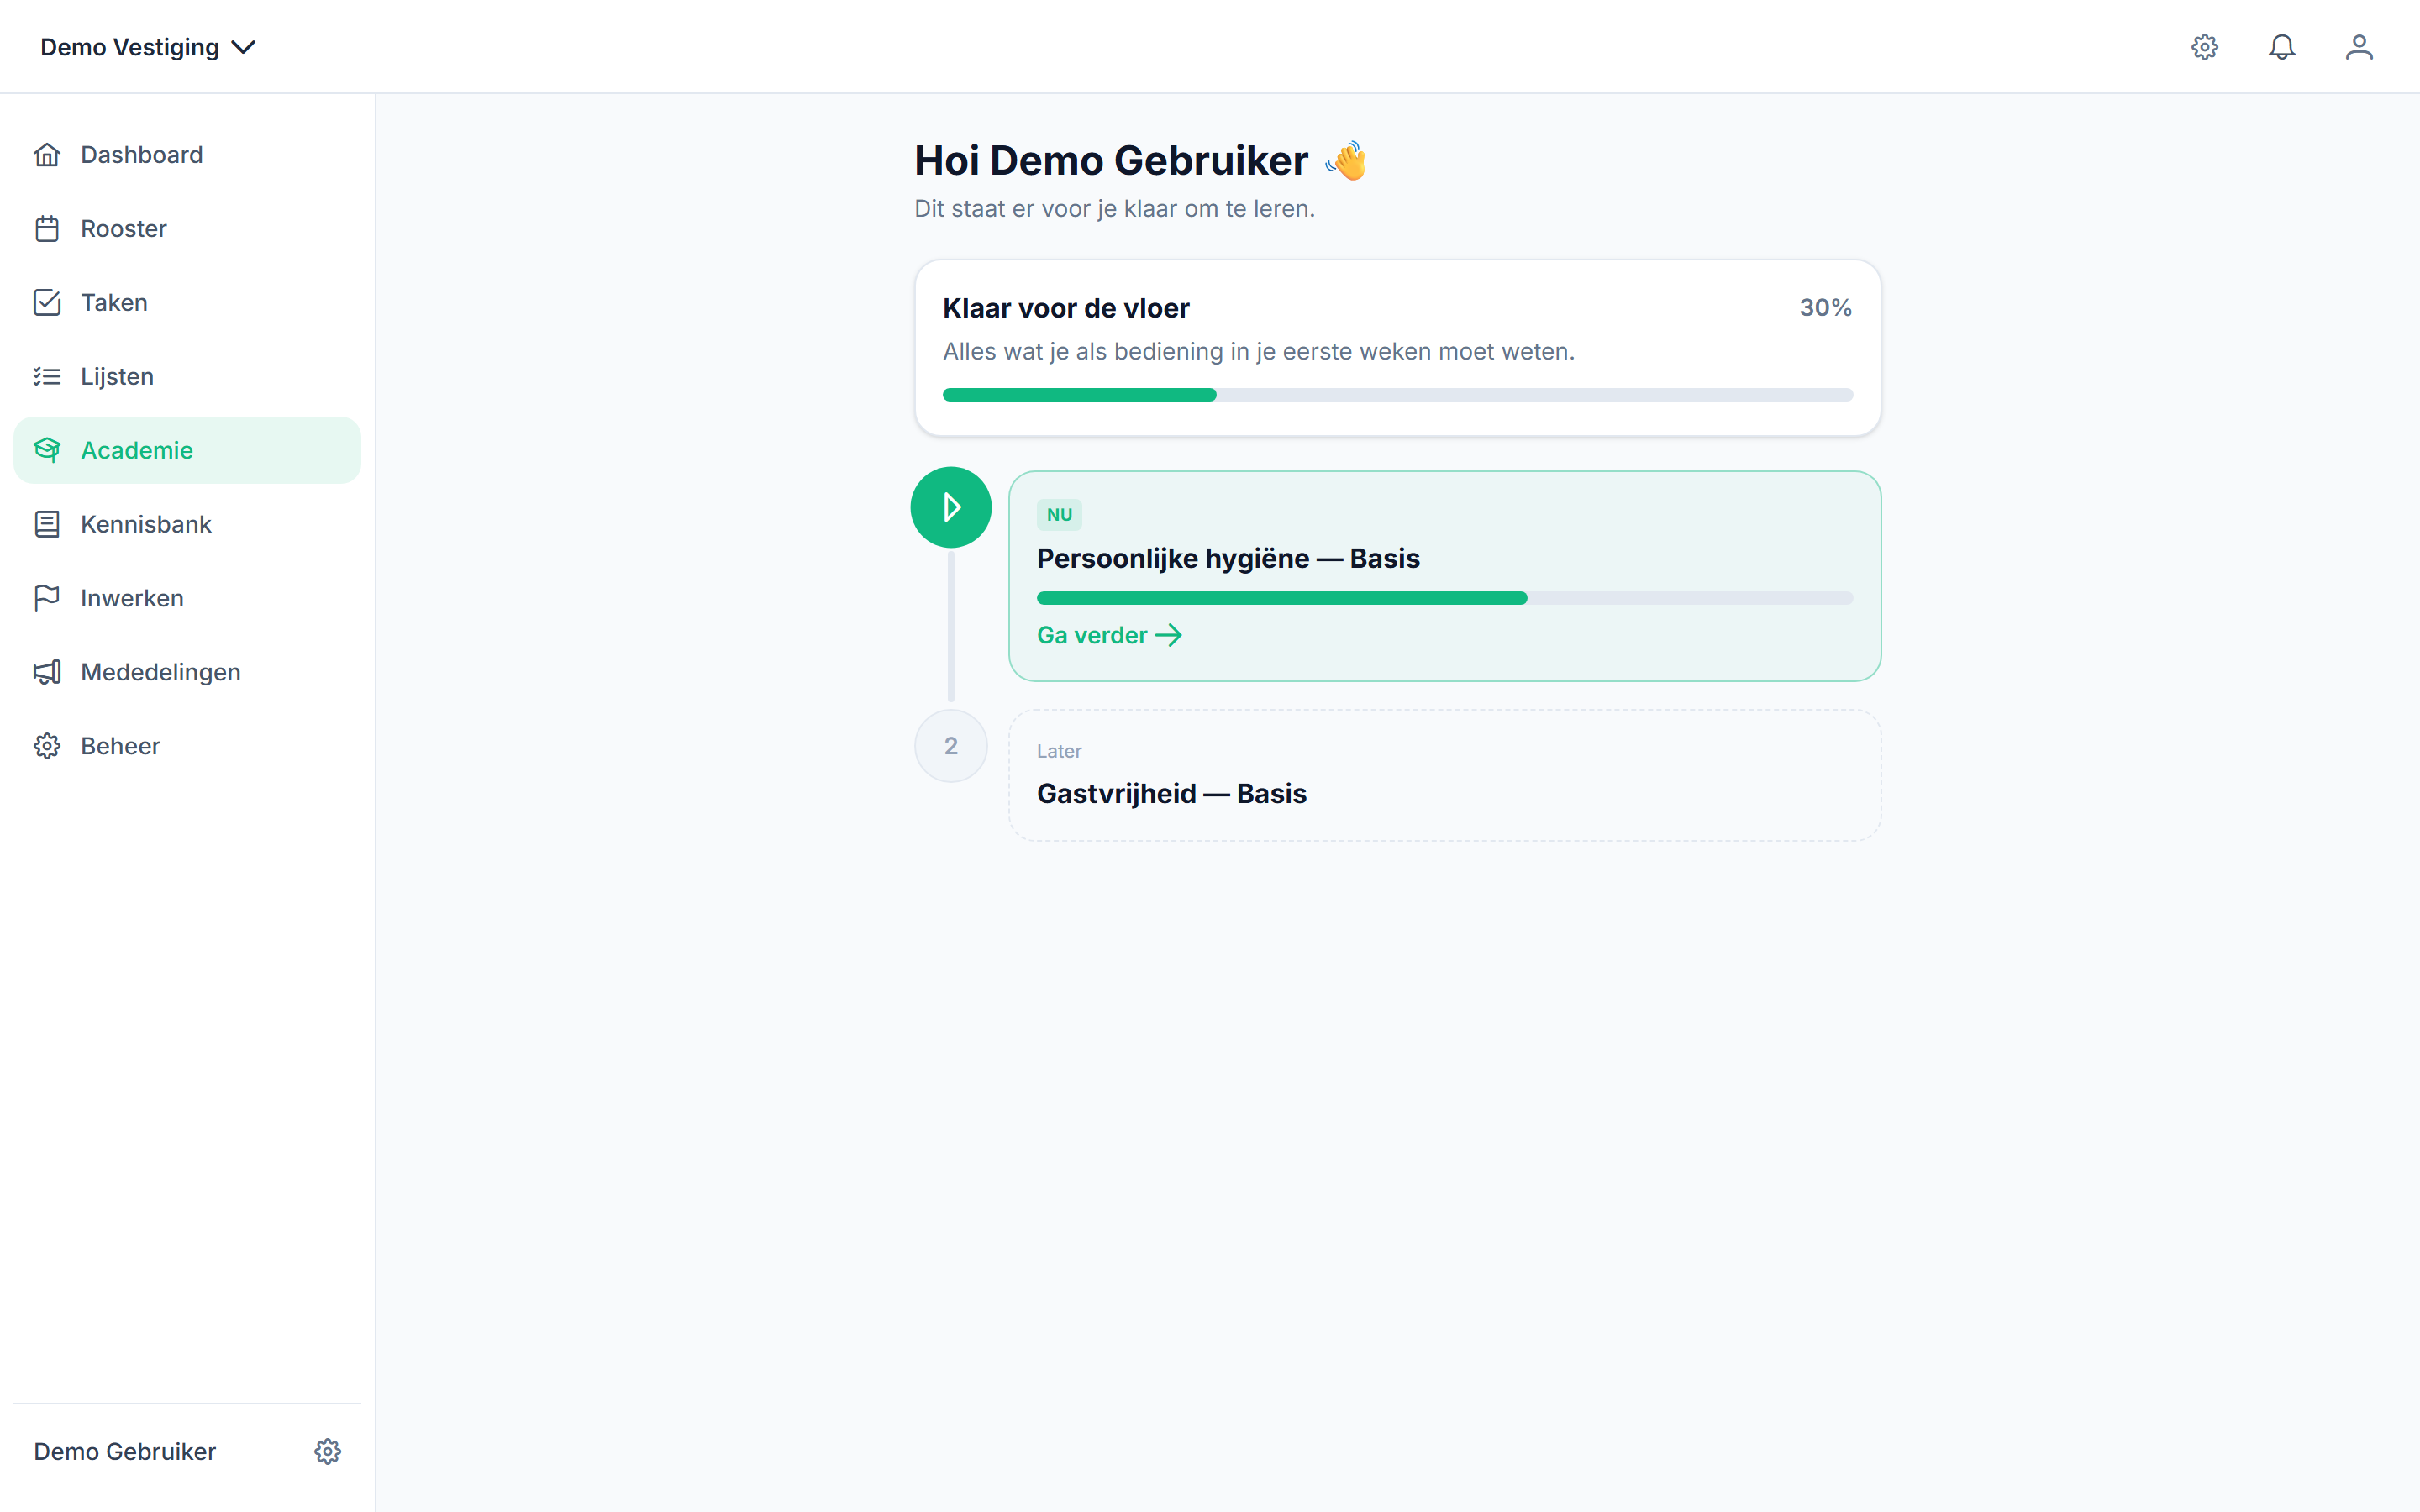Open the Dashboard home icon
Image resolution: width=2420 pixels, height=1512 pixels.
pyautogui.click(x=47, y=155)
